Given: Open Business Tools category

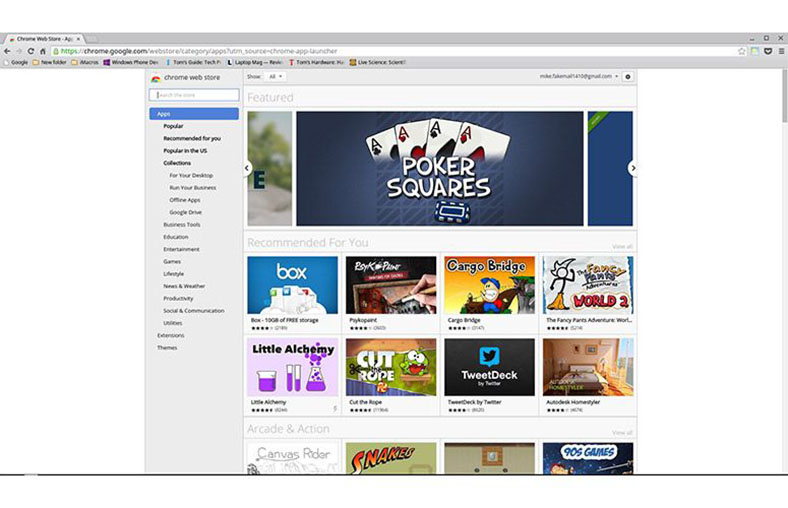Looking at the screenshot, I should point(181,225).
